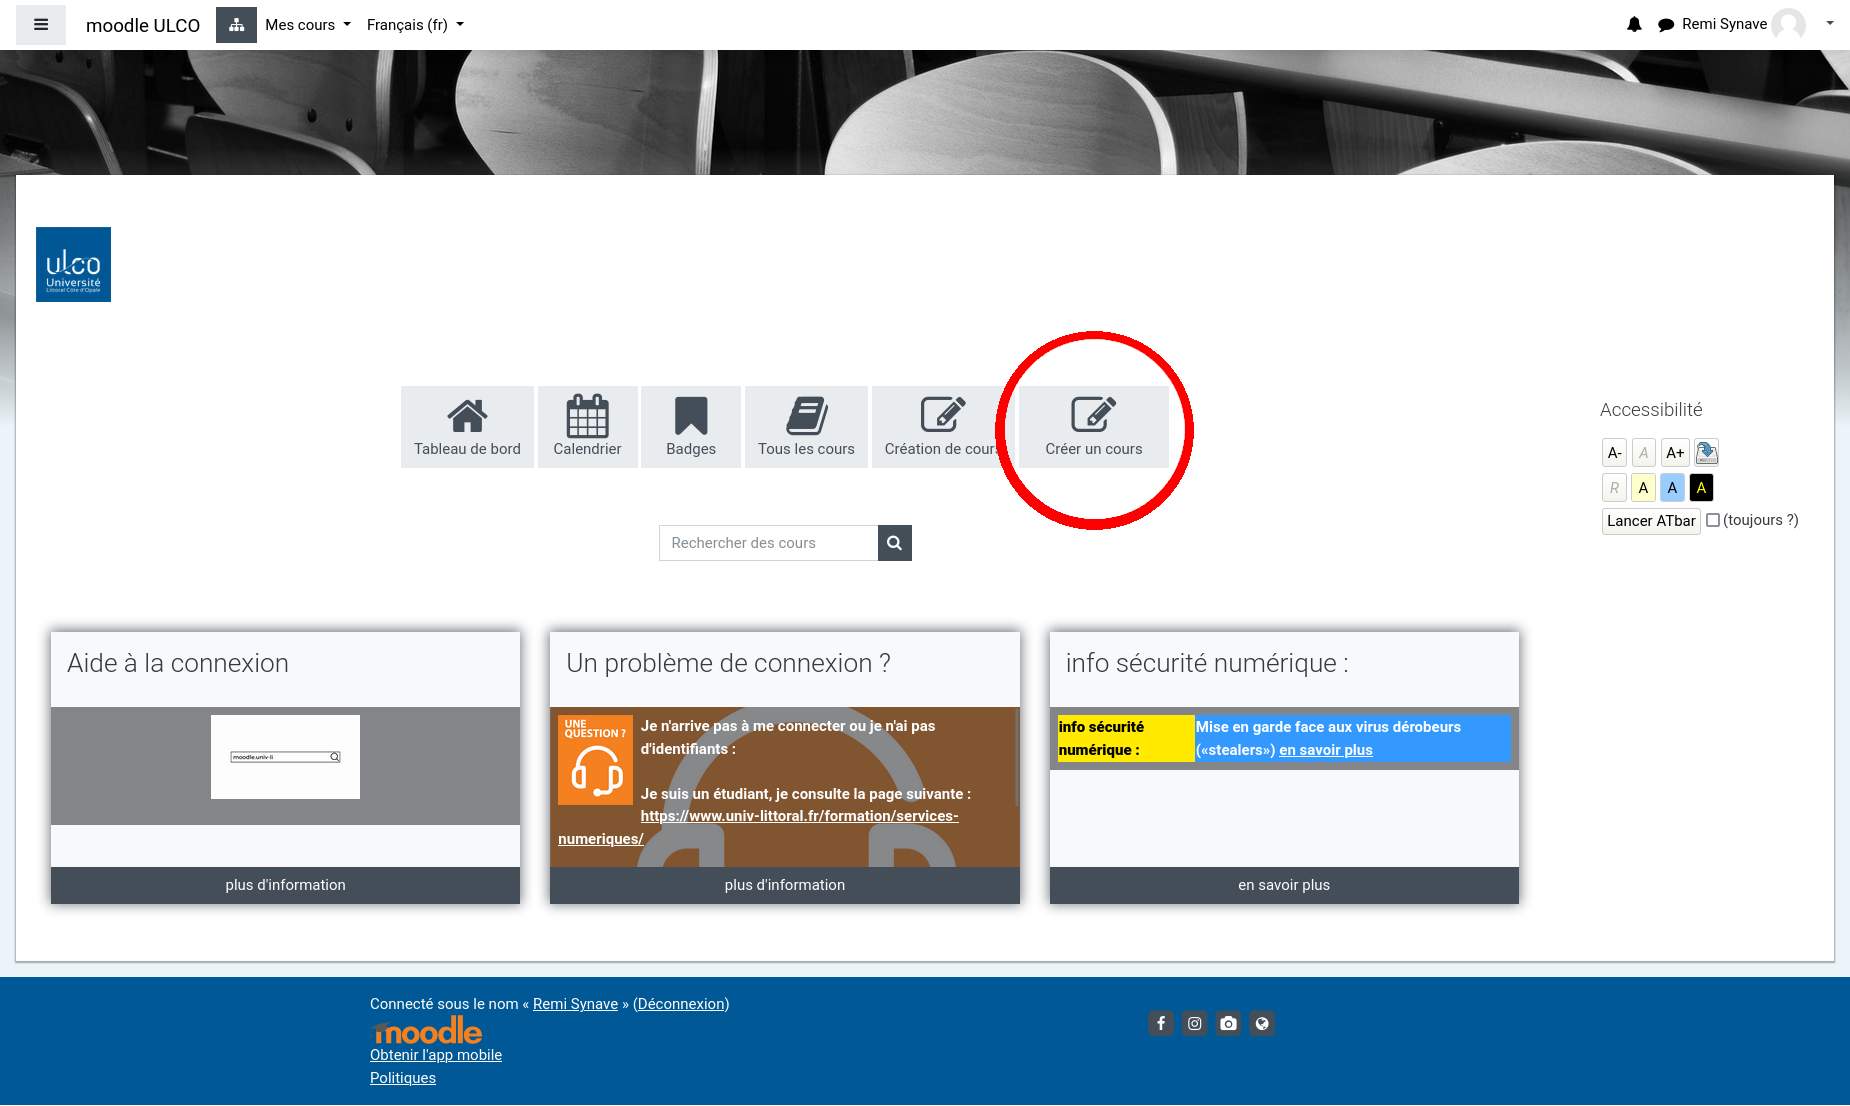Open the hamburger side navigation menu
1850x1106 pixels.
pyautogui.click(x=41, y=25)
